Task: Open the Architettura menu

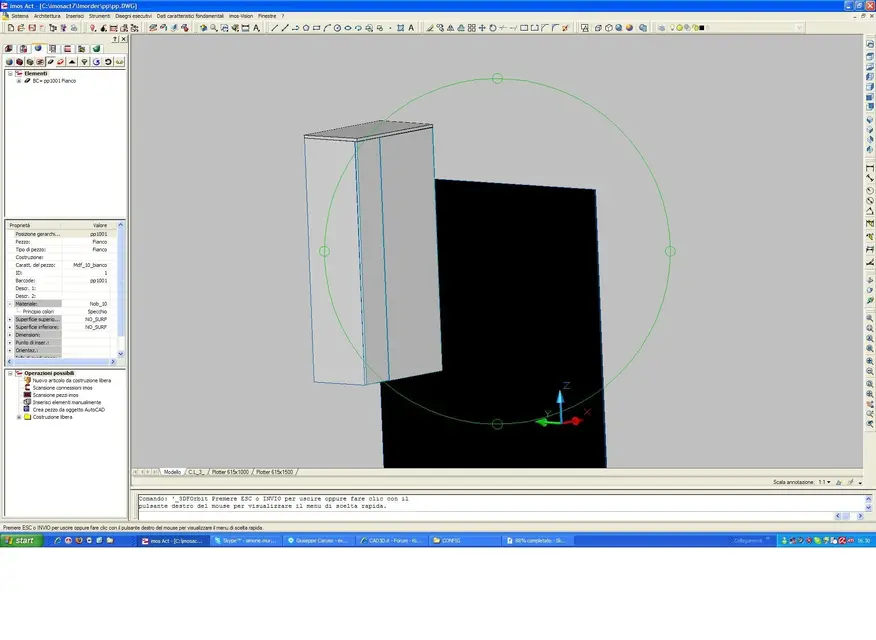Action: [x=46, y=16]
